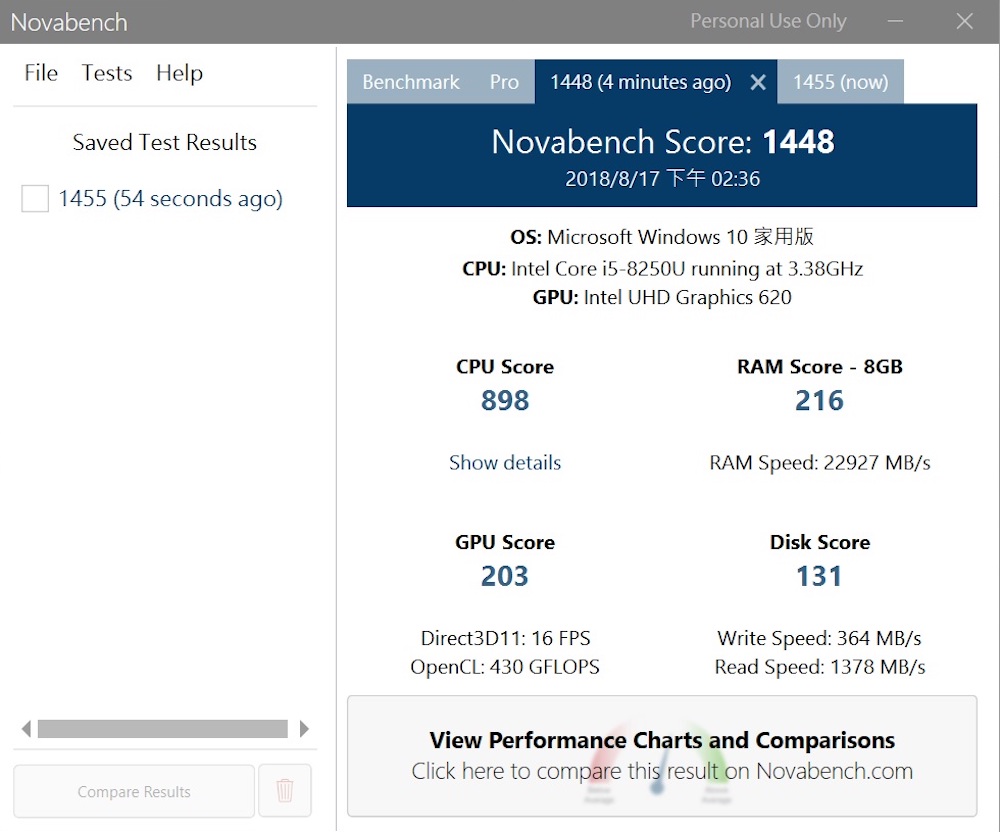Open the Help menu

(x=179, y=73)
